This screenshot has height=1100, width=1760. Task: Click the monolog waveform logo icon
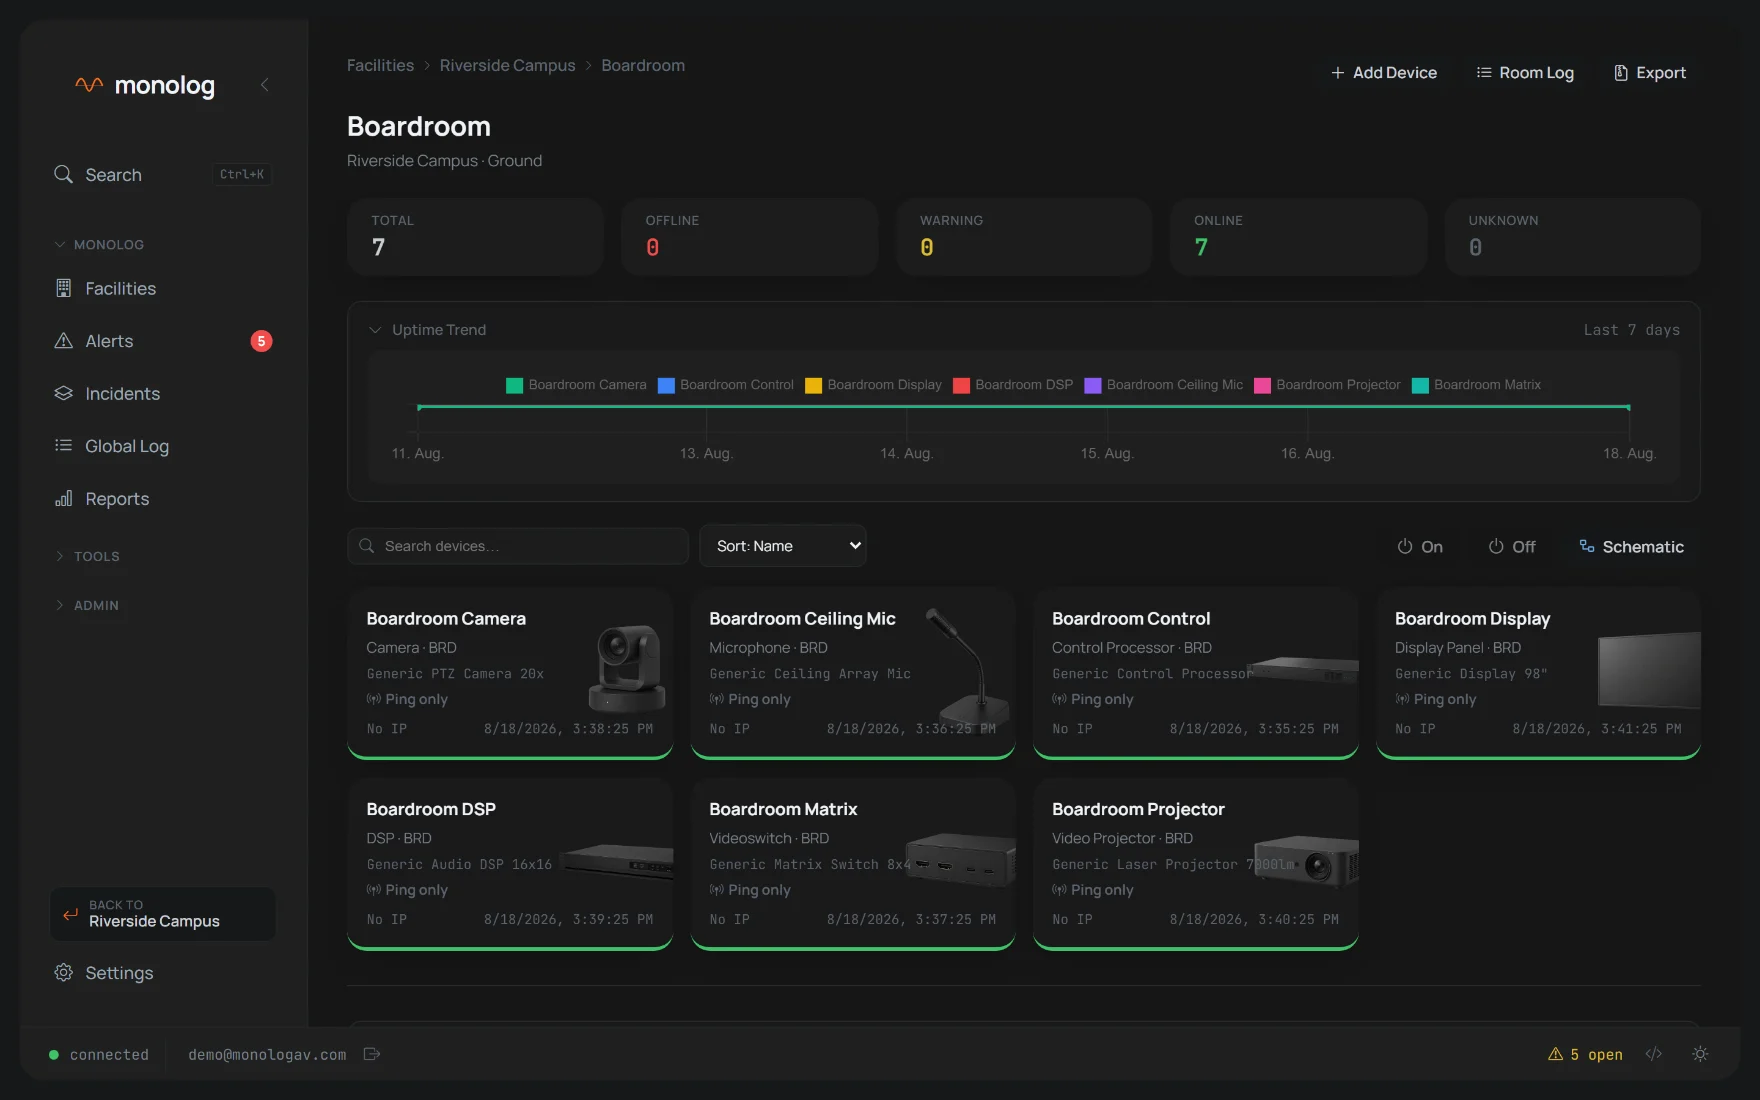(89, 85)
